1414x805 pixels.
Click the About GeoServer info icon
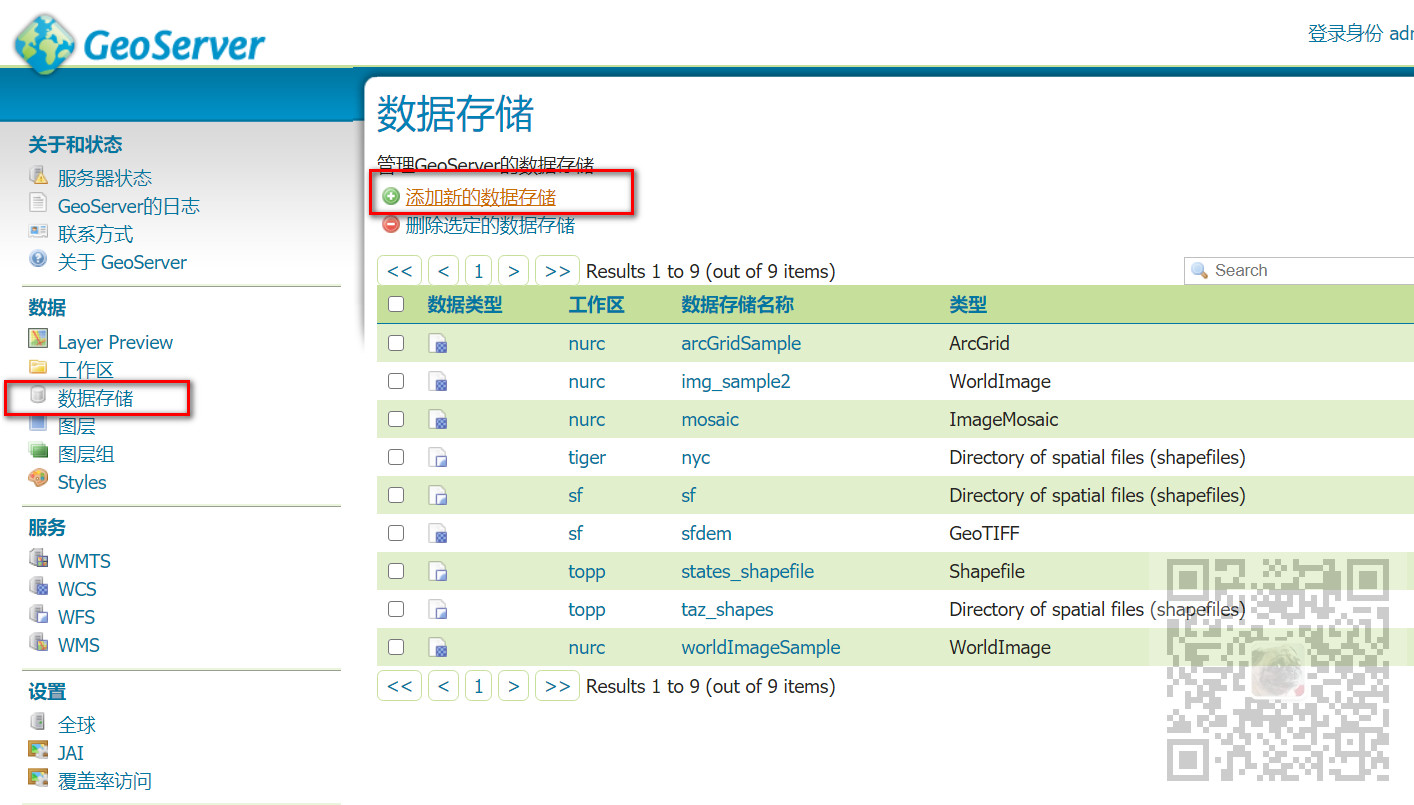click(38, 260)
